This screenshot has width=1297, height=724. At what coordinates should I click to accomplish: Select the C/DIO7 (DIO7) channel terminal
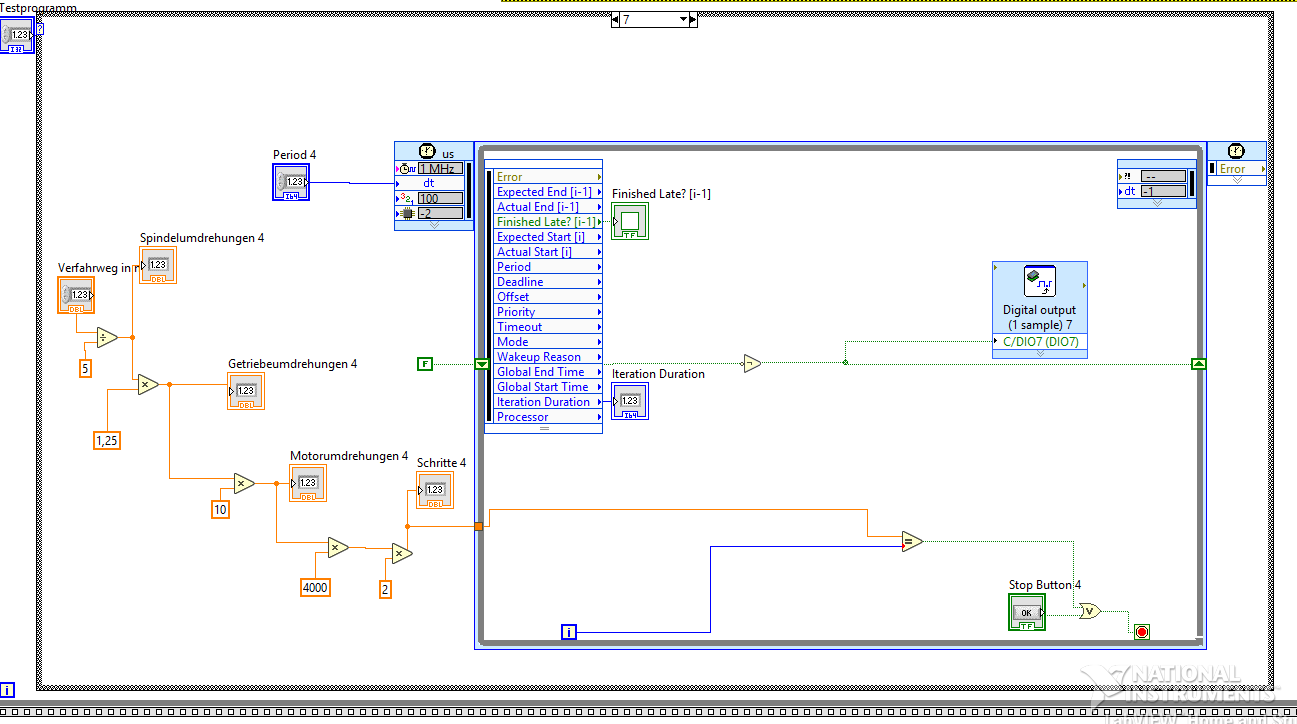click(1040, 342)
